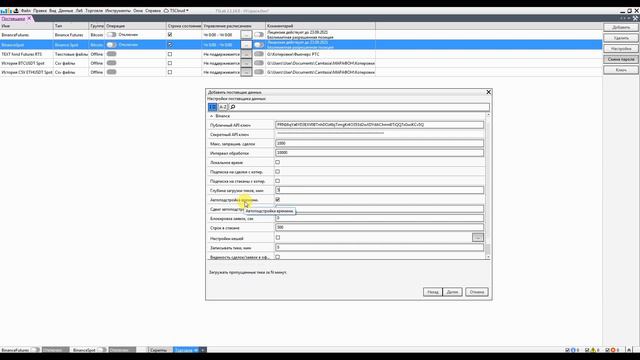Image resolution: width=640 pixels, height=360 pixels.
Task: Open schedule editor button for BinanceFutures row
Action: pos(246,35)
